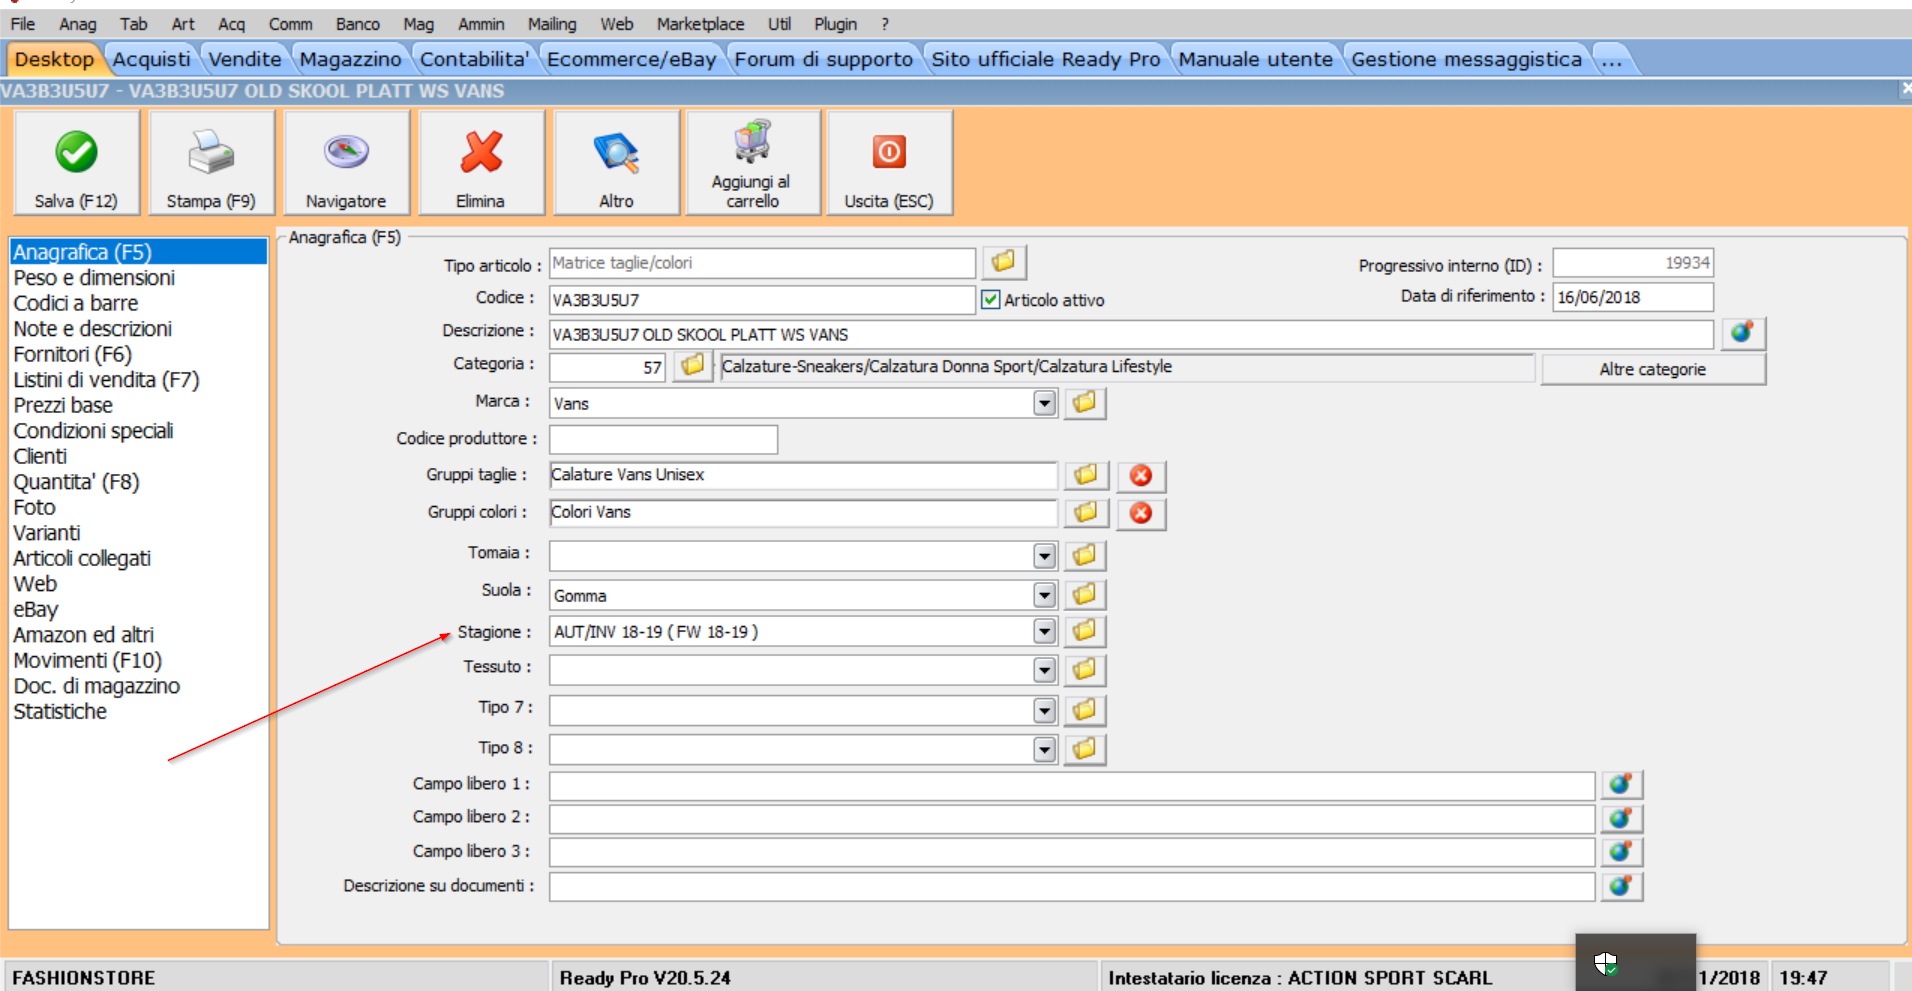Viewport: 1912px width, 991px height.
Task: Open folder icon beside Marca field
Action: click(1085, 403)
